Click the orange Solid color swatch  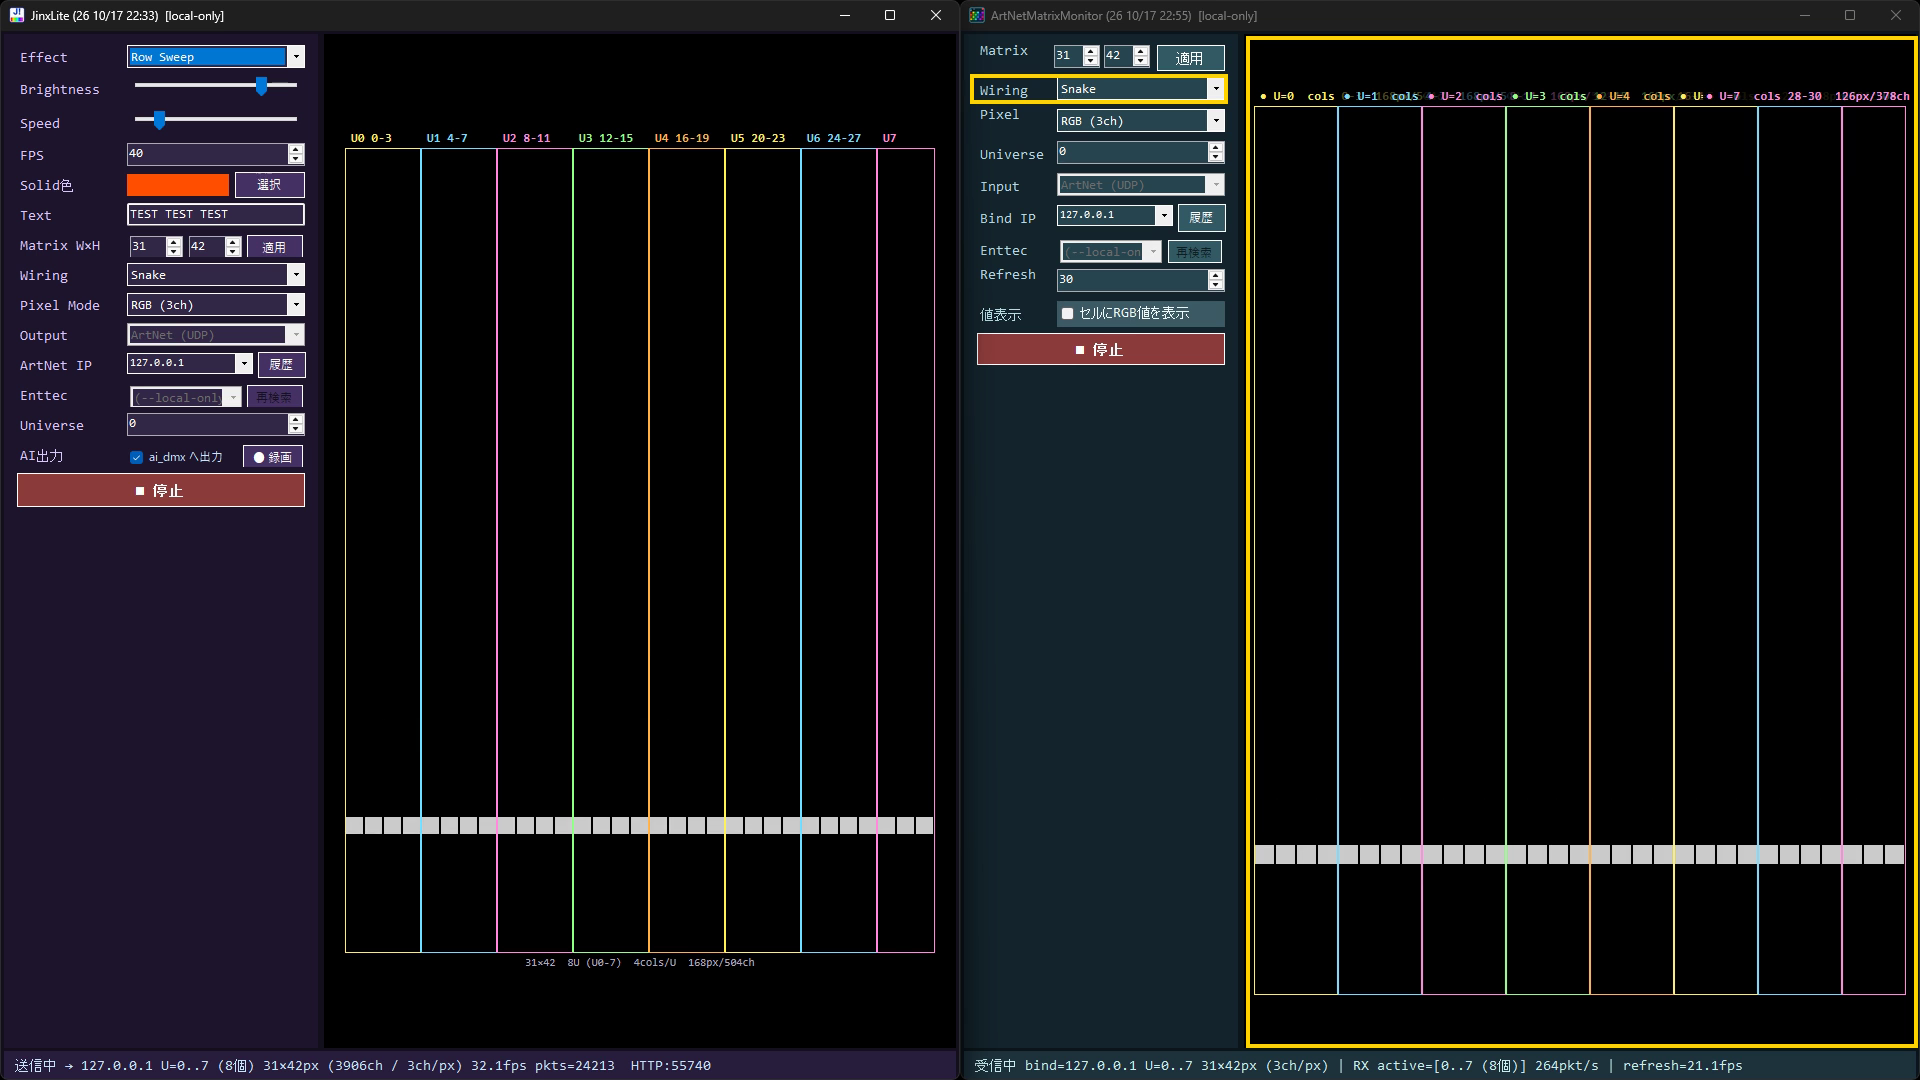pos(178,185)
